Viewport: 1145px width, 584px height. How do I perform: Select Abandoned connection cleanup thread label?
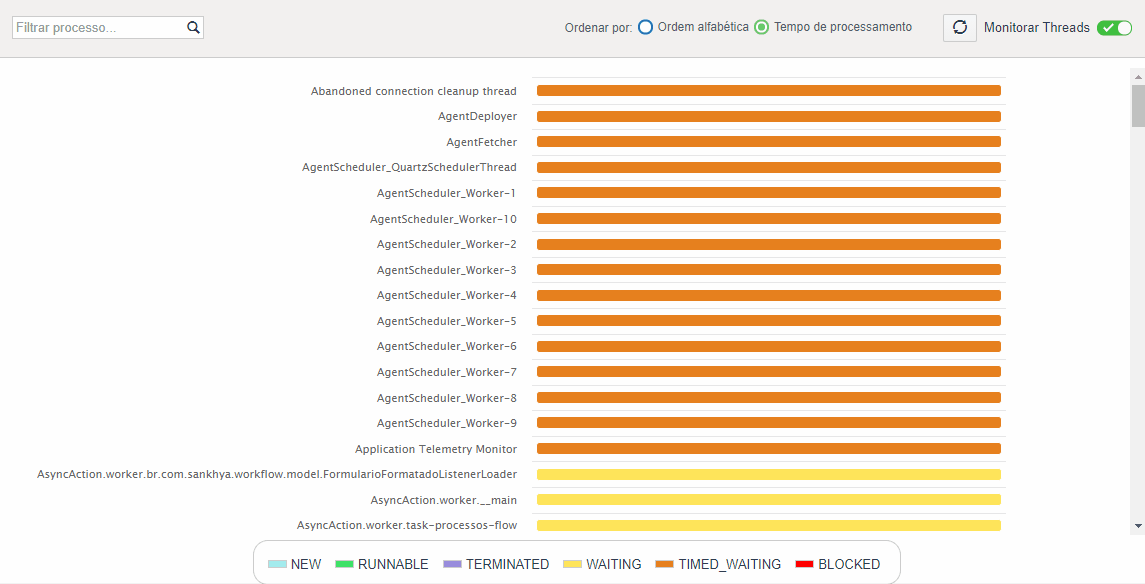[x=413, y=91]
